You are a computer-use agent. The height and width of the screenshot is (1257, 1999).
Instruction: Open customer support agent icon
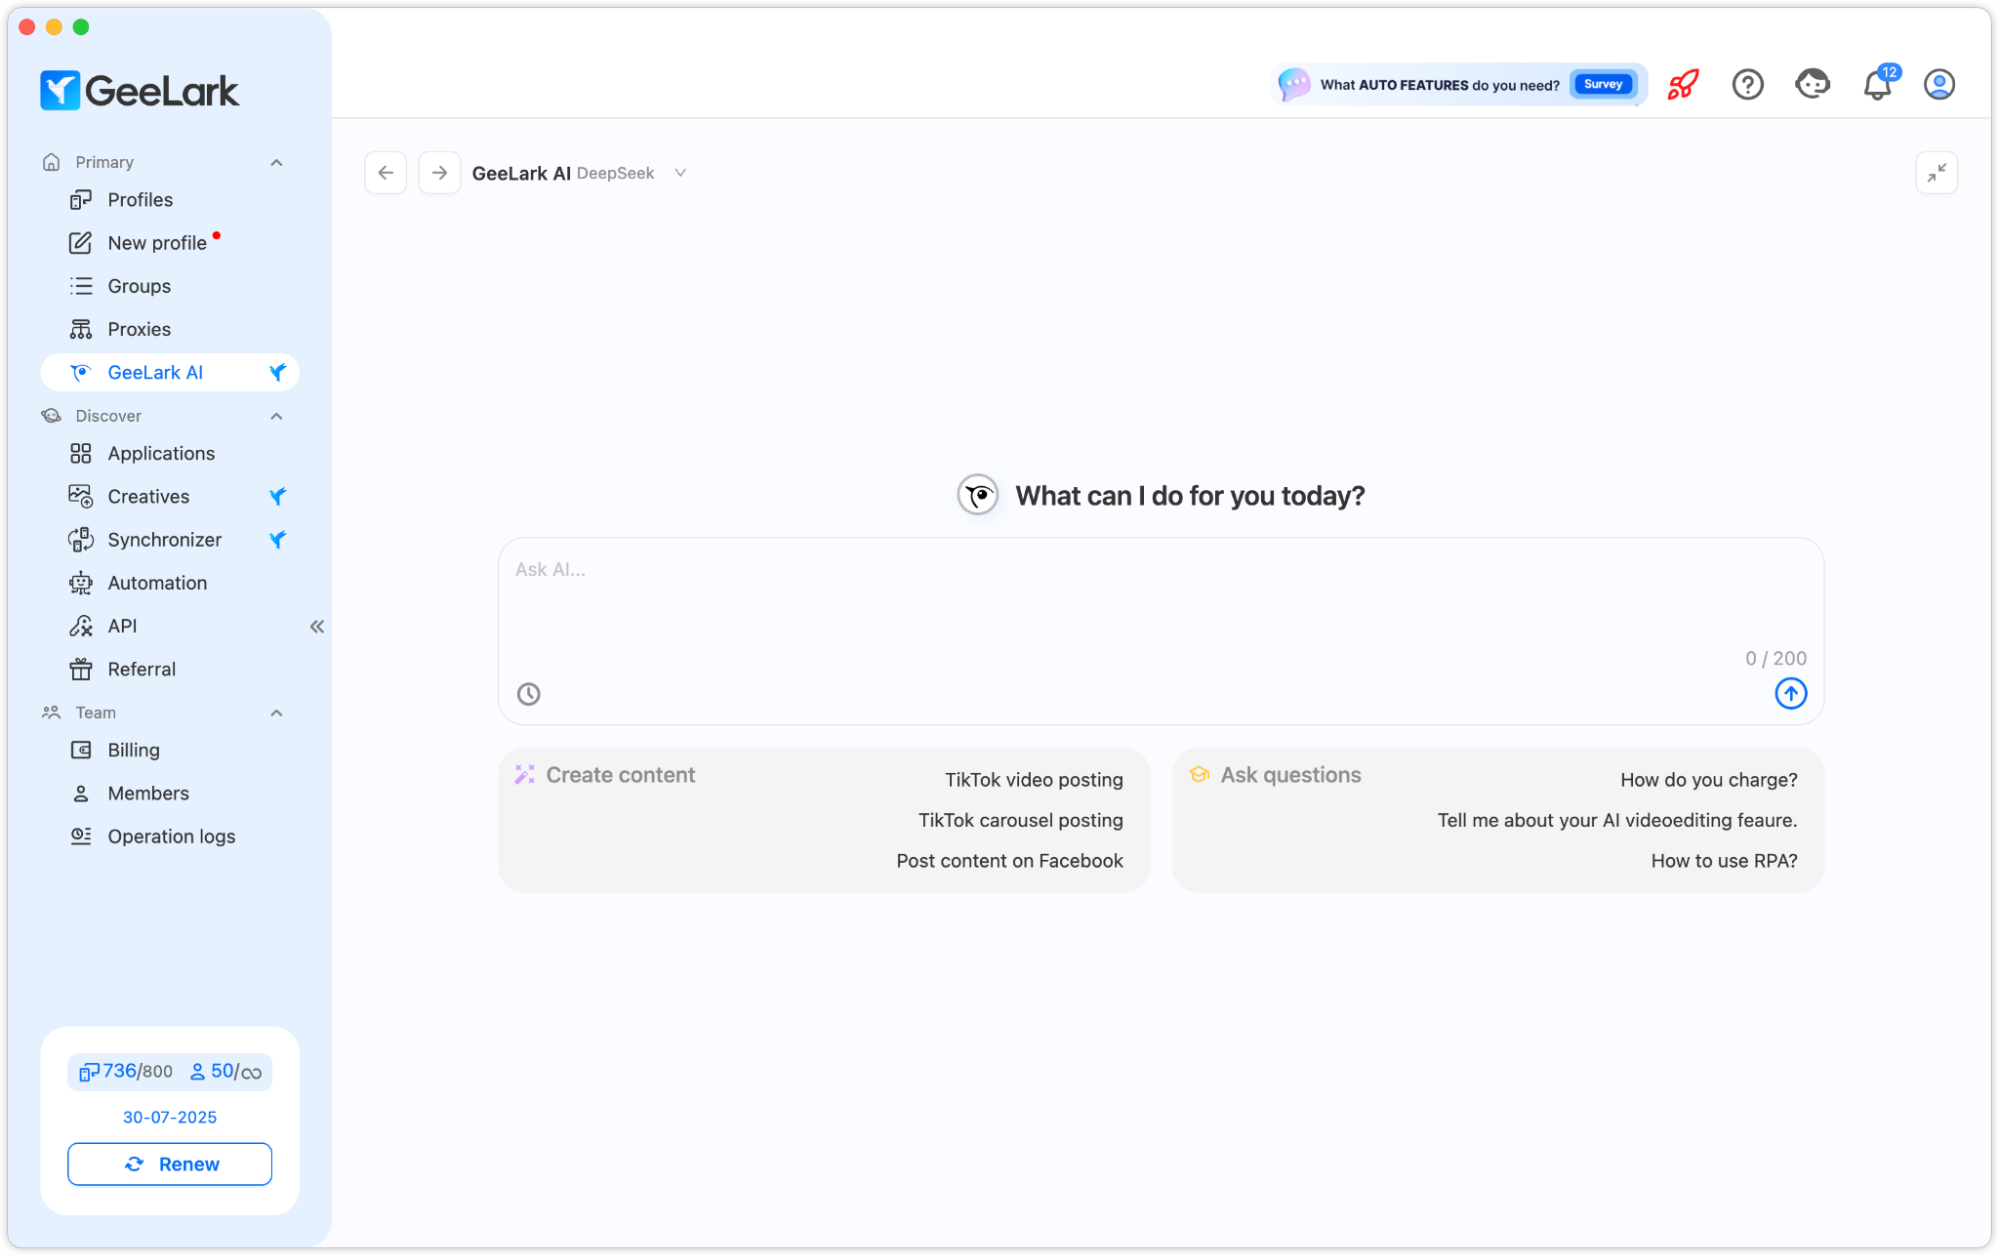pyautogui.click(x=1812, y=84)
